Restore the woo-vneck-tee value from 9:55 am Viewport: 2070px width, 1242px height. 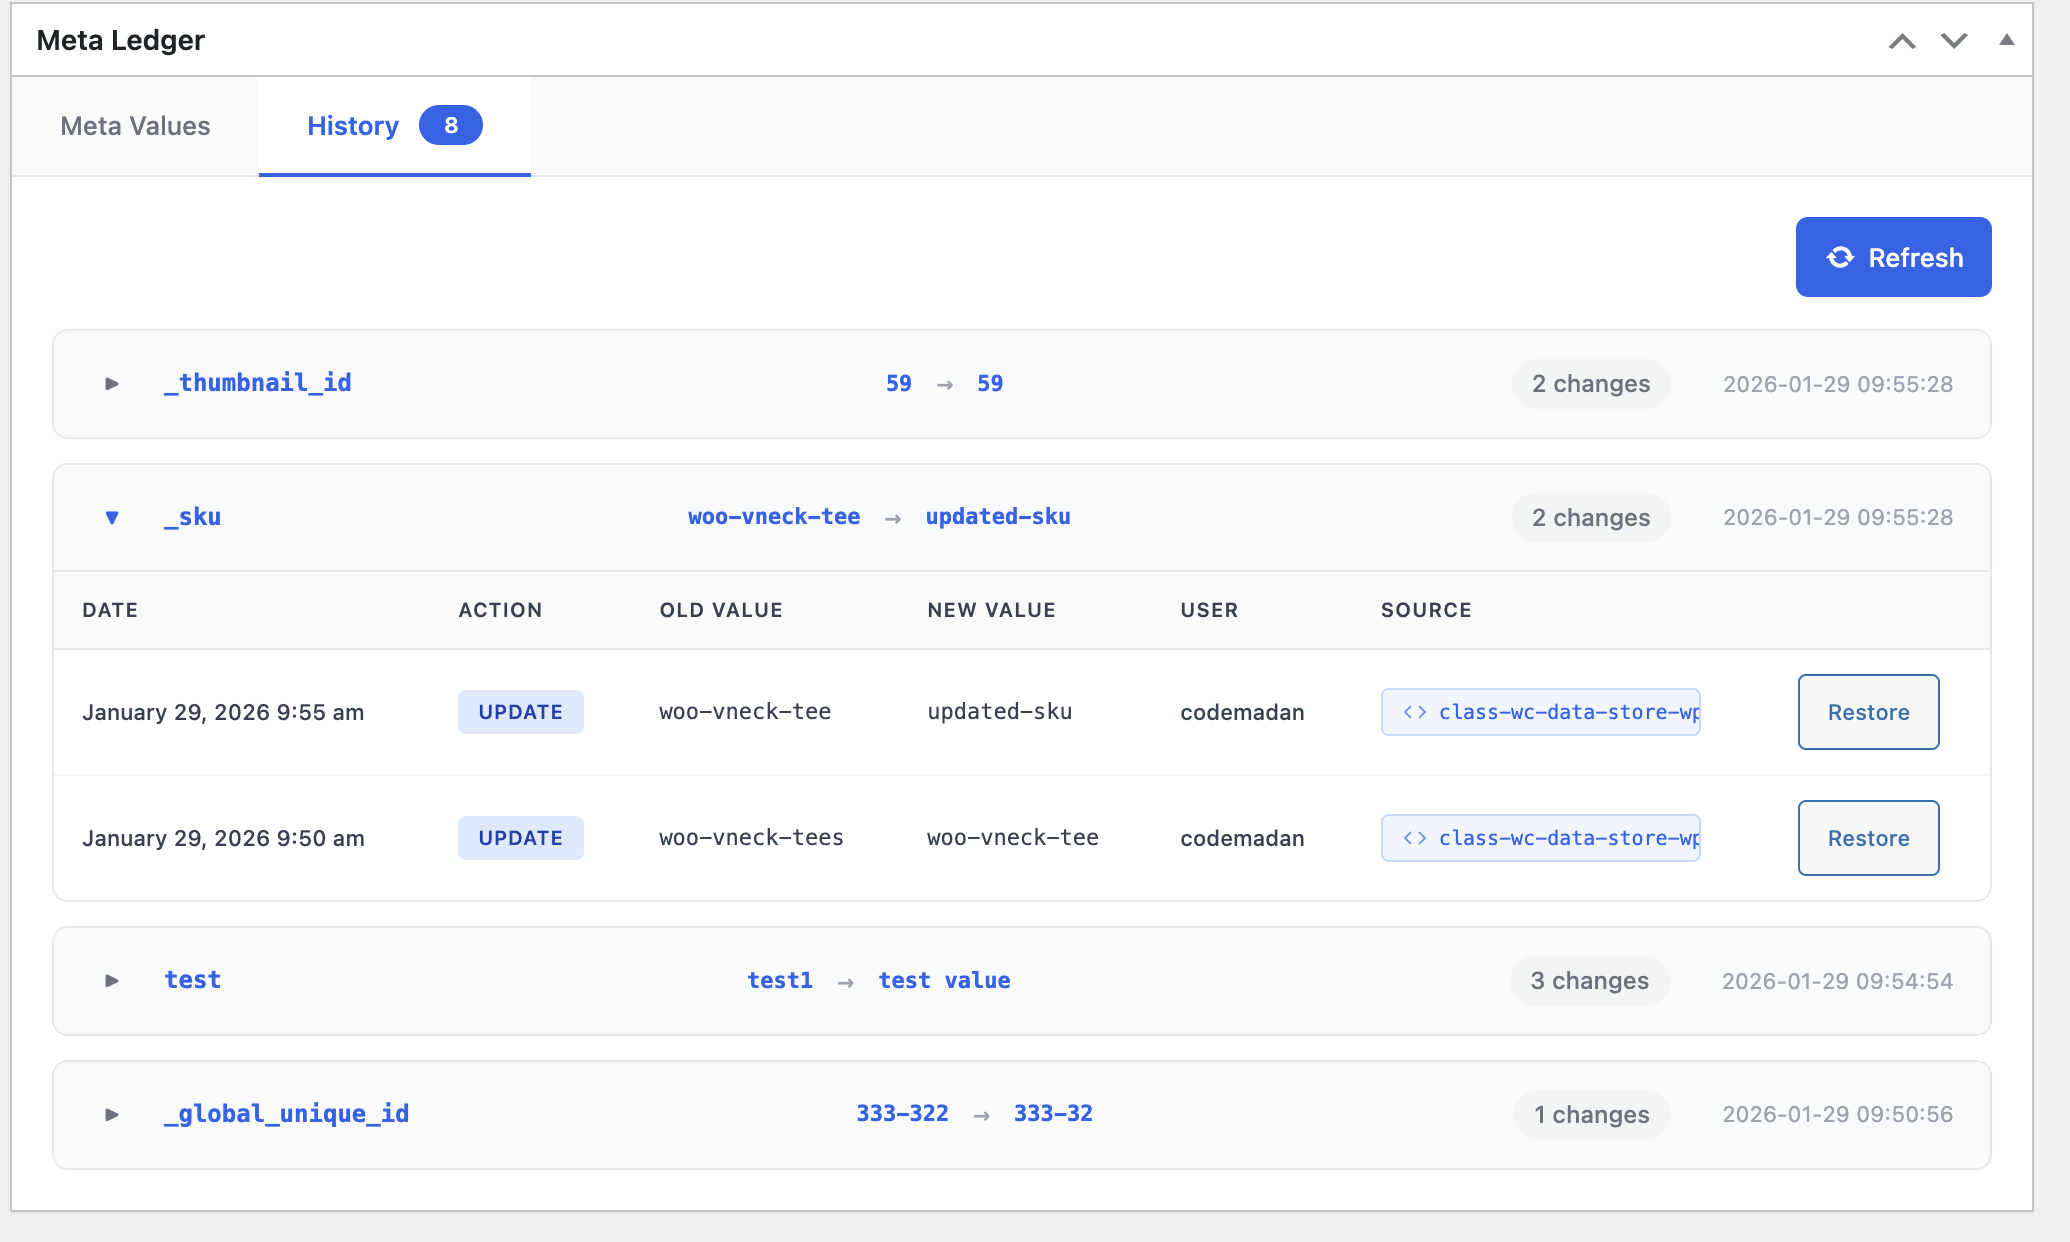point(1867,712)
